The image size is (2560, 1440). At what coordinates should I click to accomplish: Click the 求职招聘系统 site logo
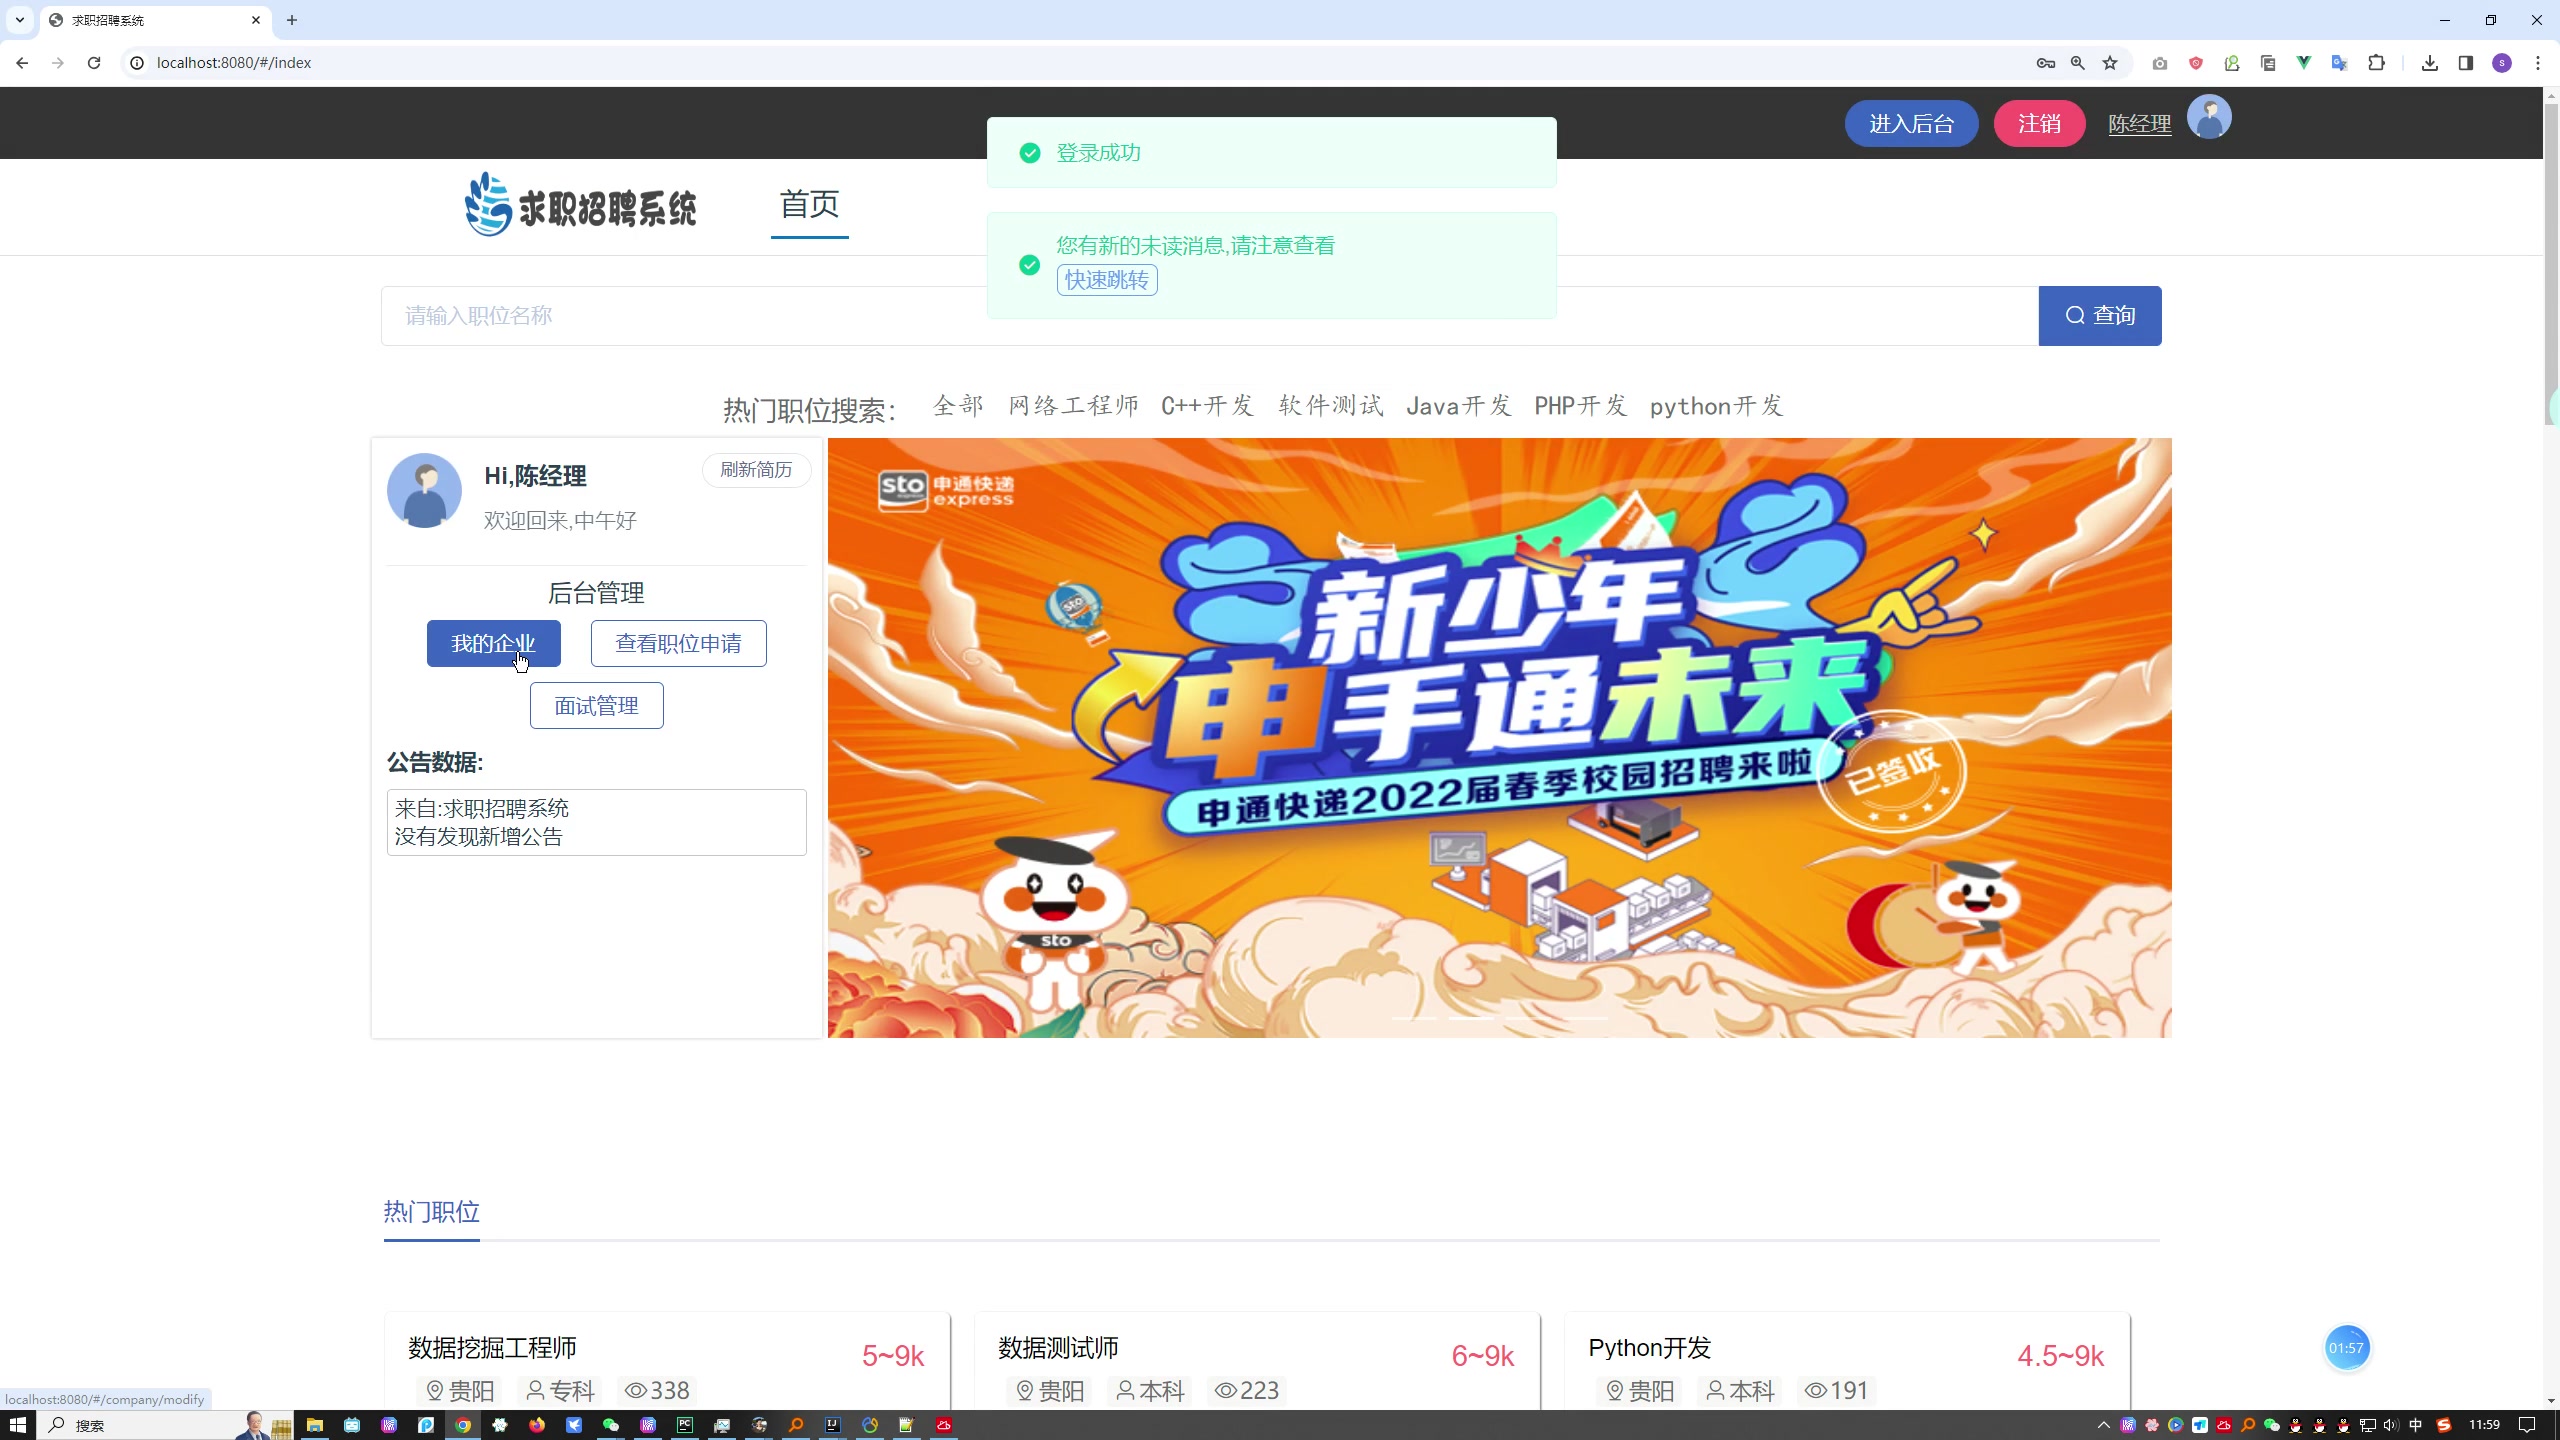[x=580, y=205]
